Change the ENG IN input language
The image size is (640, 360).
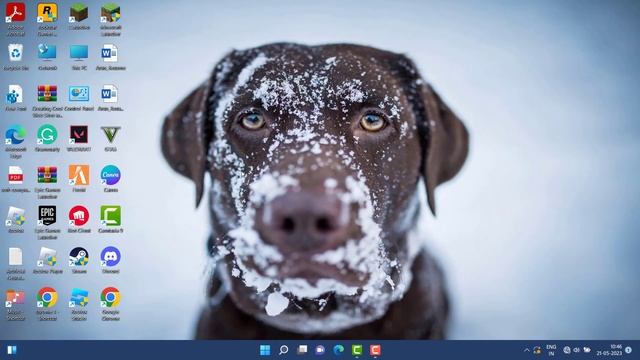tap(551, 350)
